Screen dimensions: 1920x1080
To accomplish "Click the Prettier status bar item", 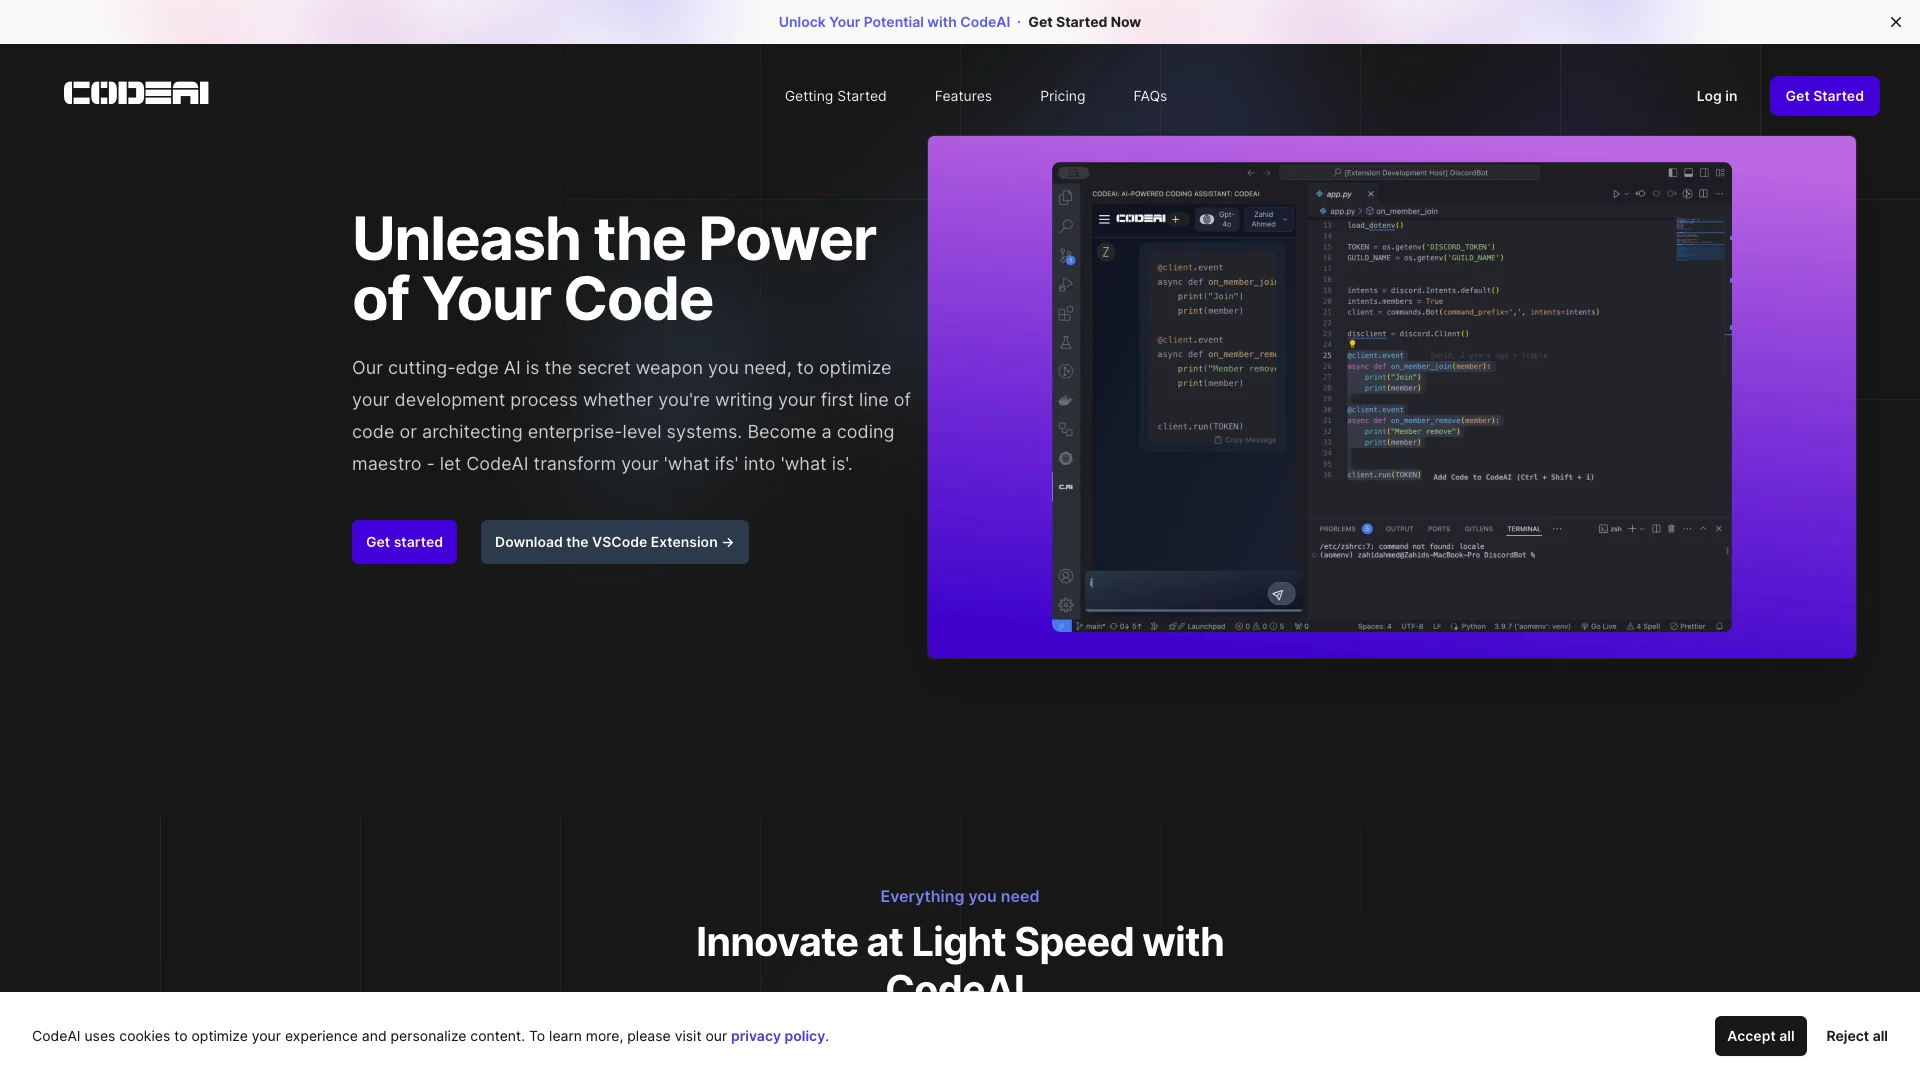I will click(x=1688, y=626).
